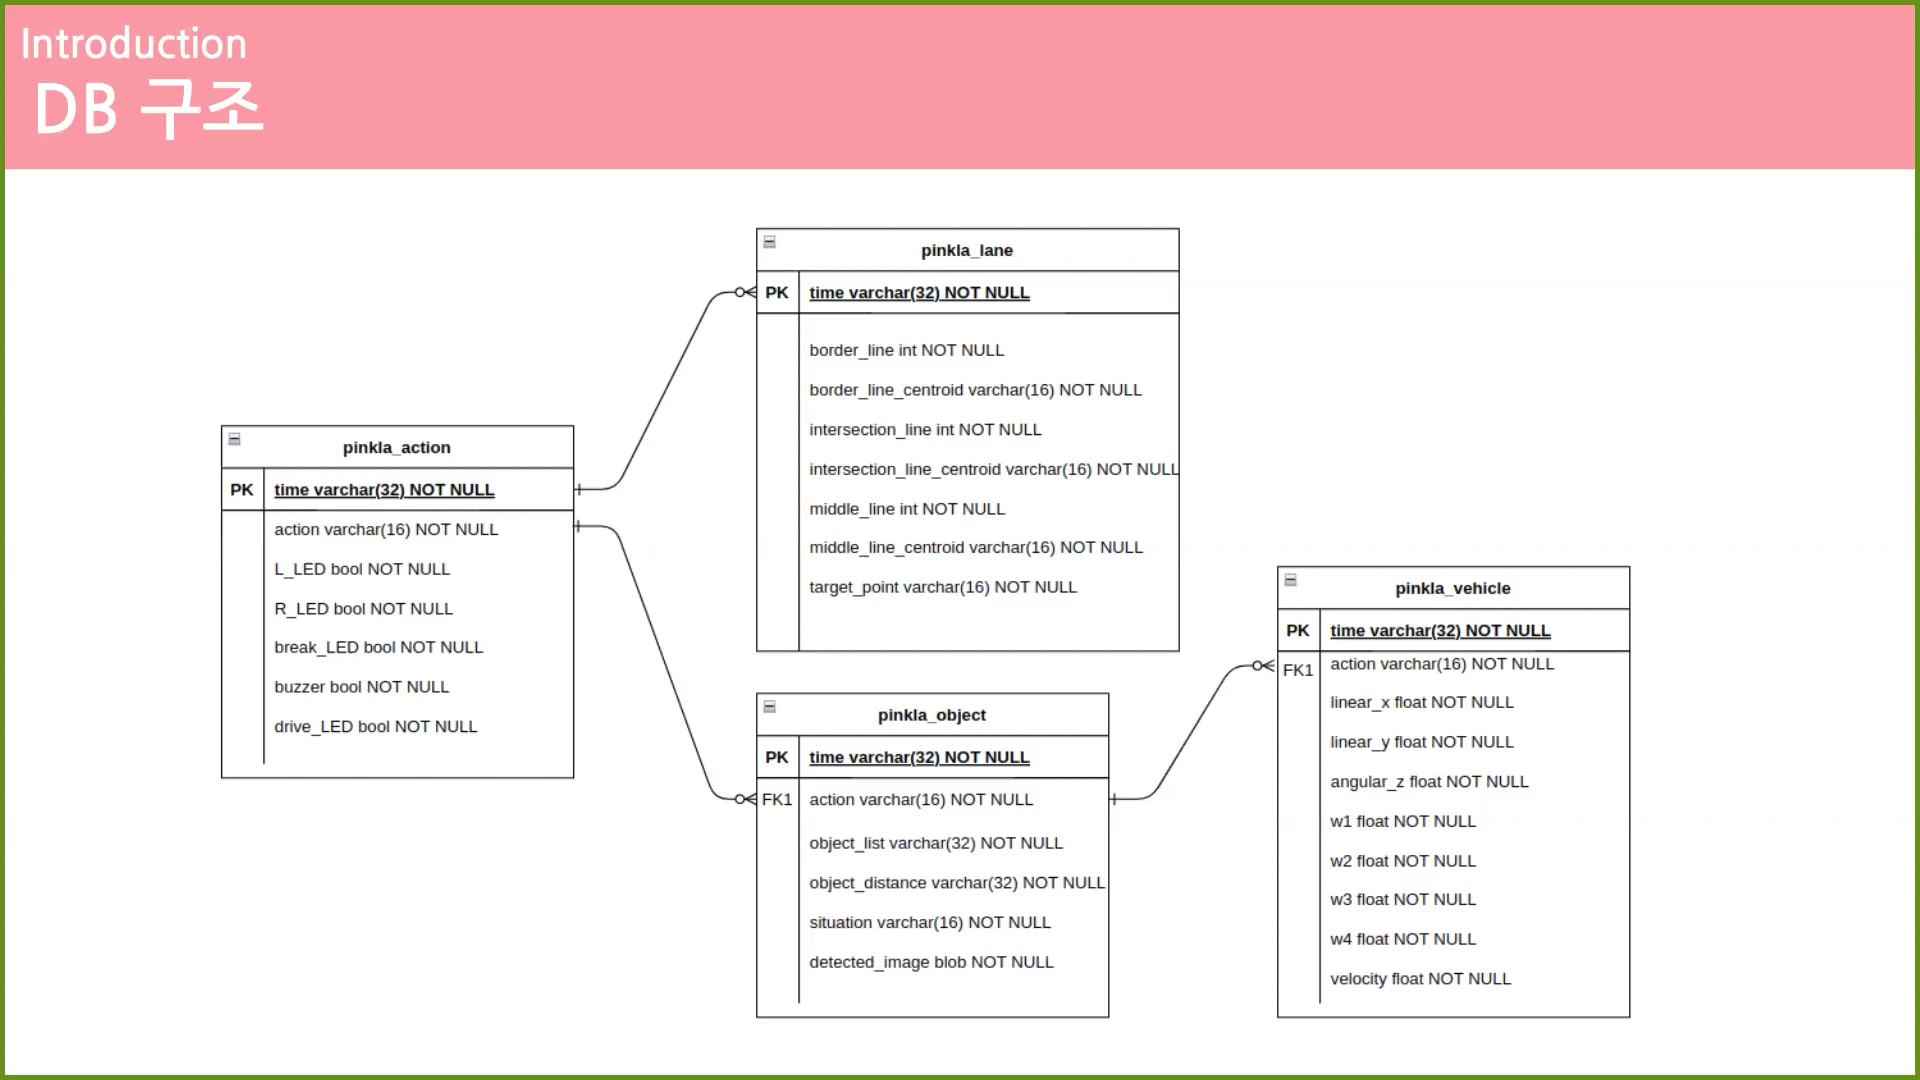The width and height of the screenshot is (1920, 1080).
Task: Click the FK1 cell in pinkla_vehicle
Action: [x=1297, y=670]
